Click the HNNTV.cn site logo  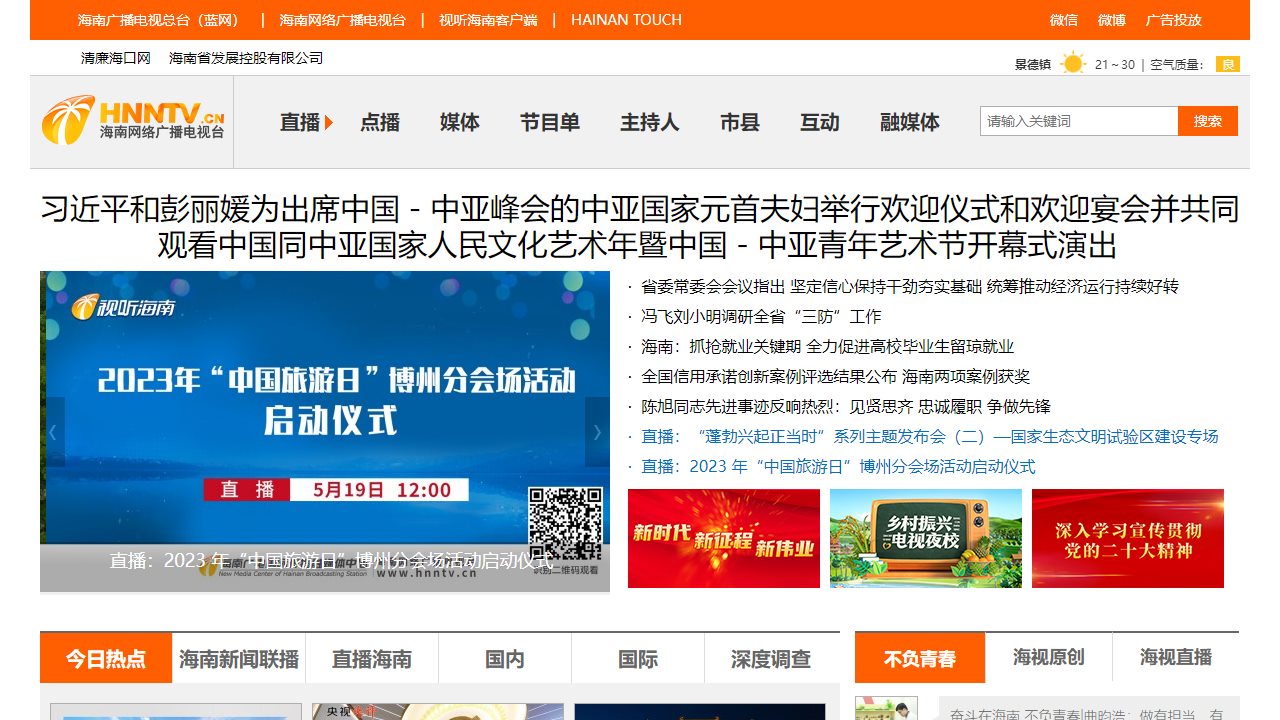[133, 120]
